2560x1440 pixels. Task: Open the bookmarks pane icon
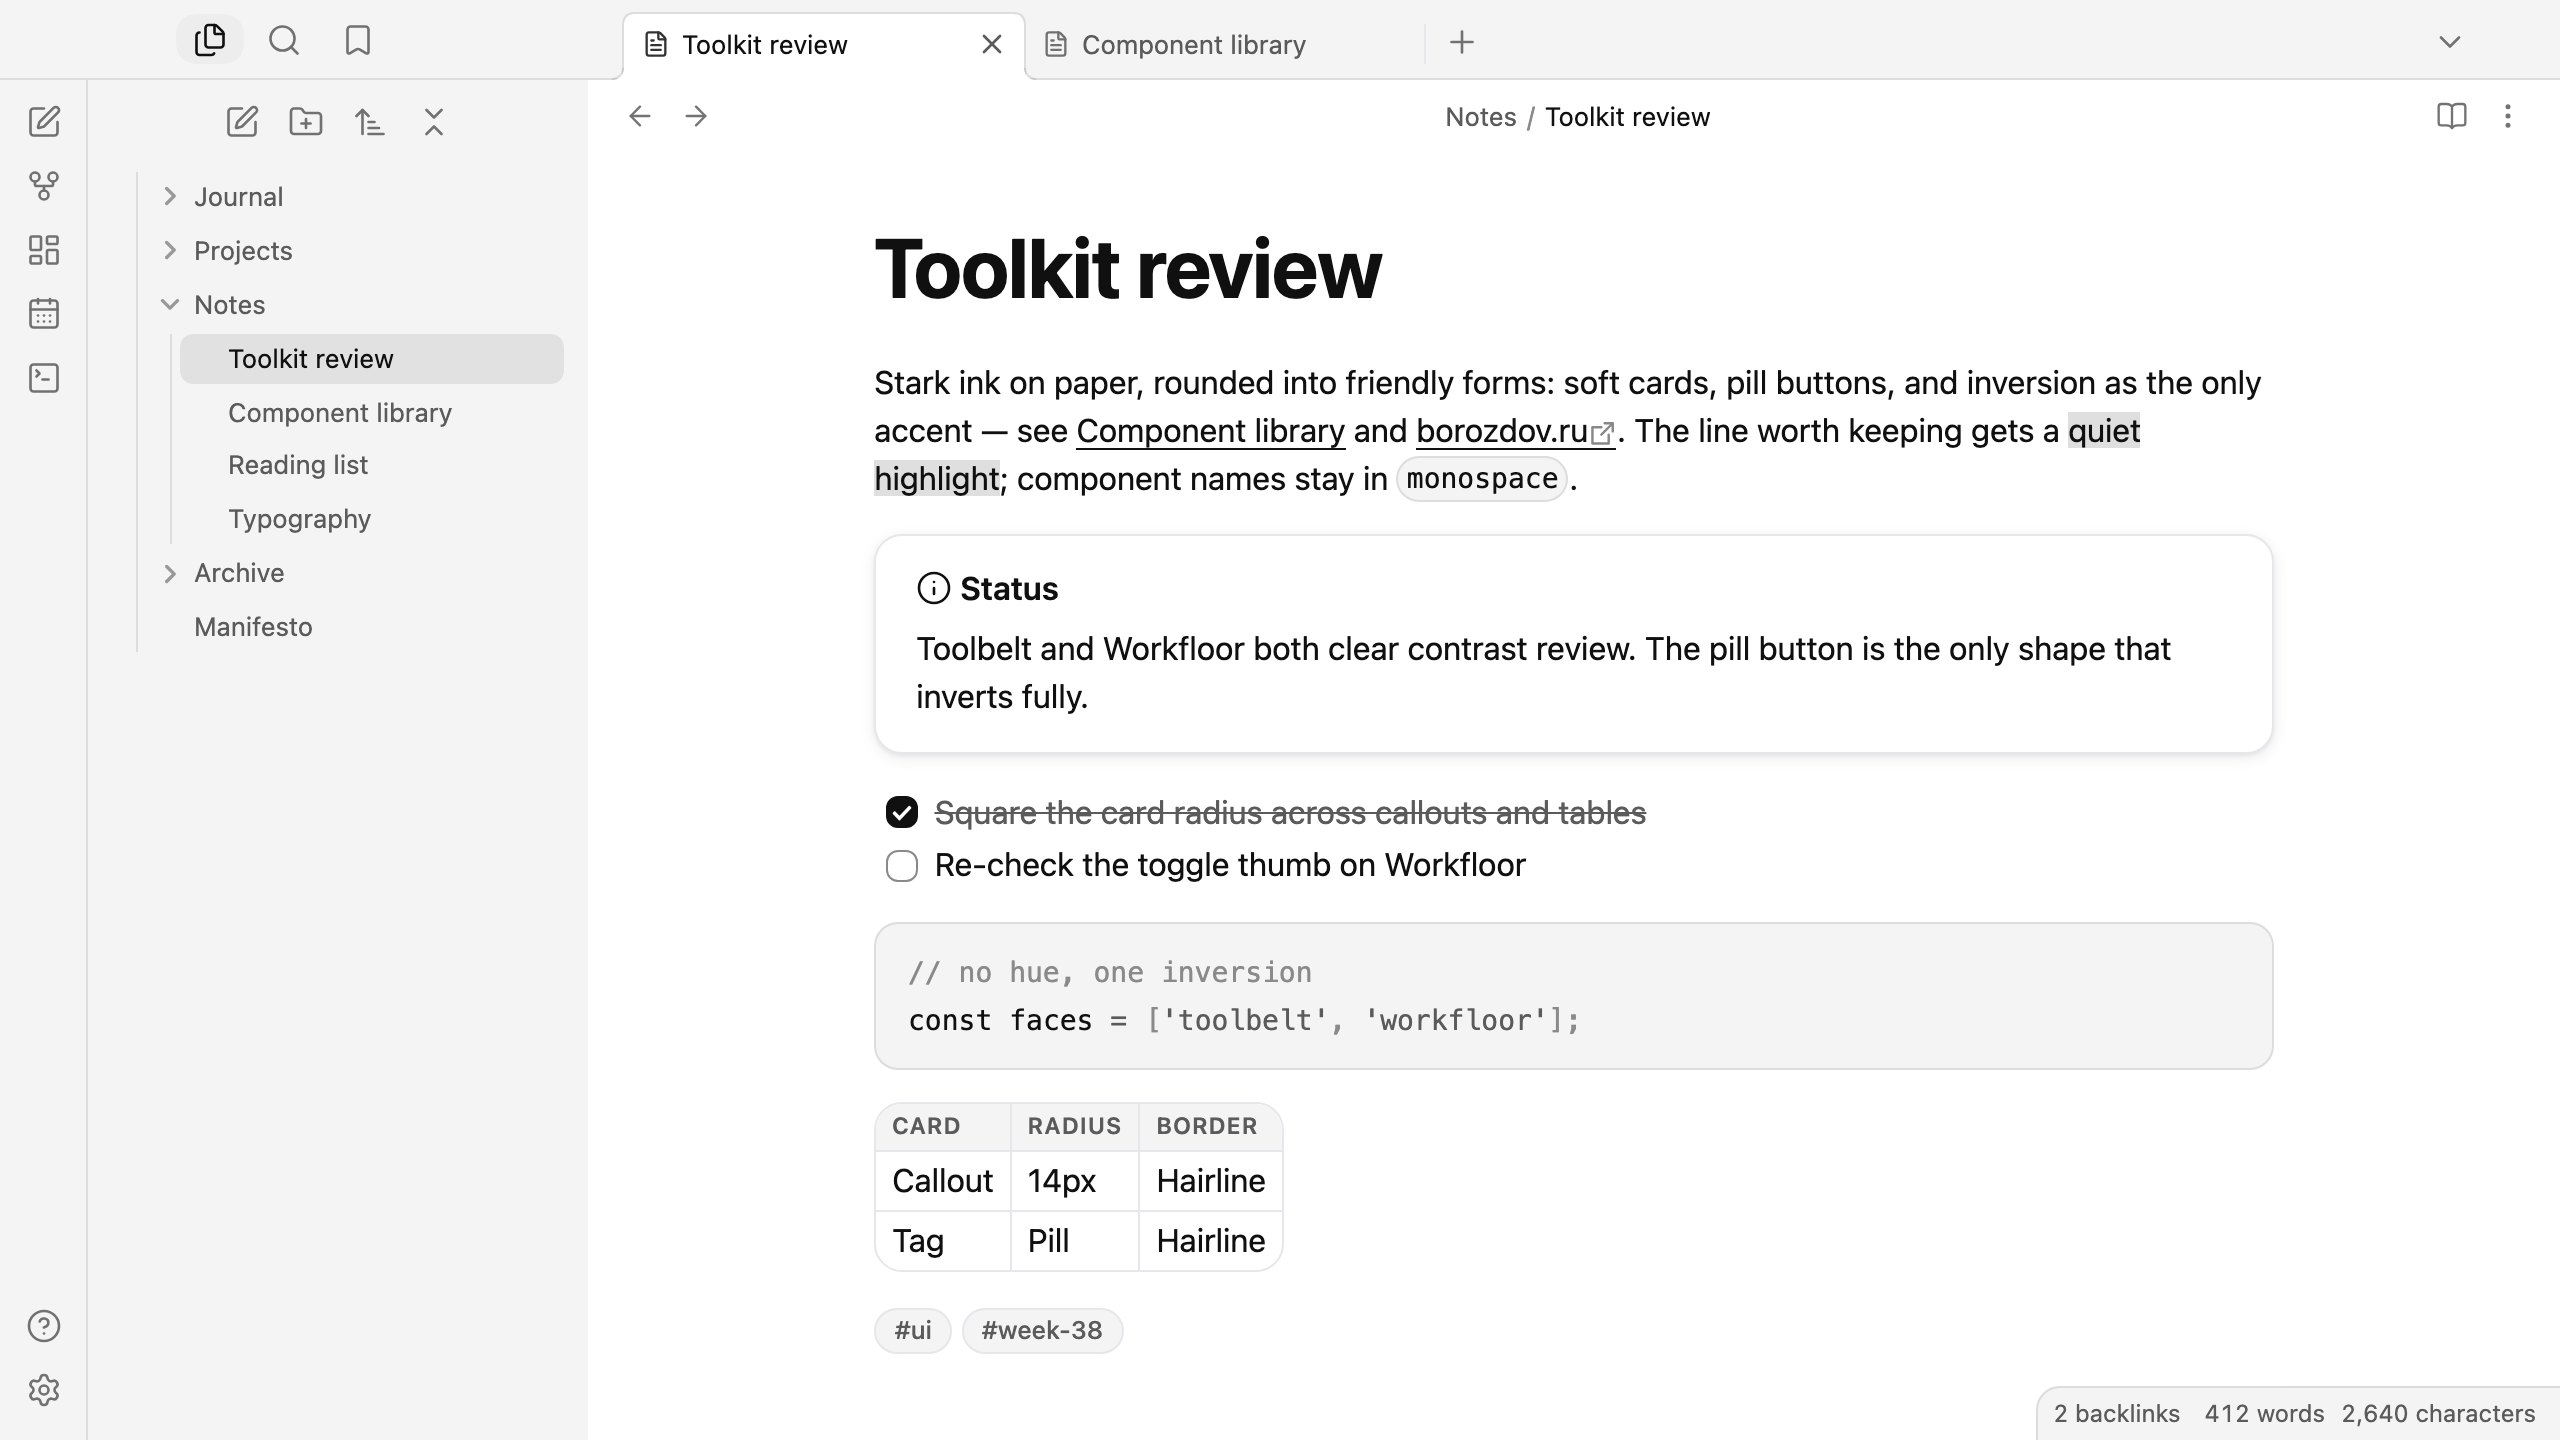click(358, 41)
